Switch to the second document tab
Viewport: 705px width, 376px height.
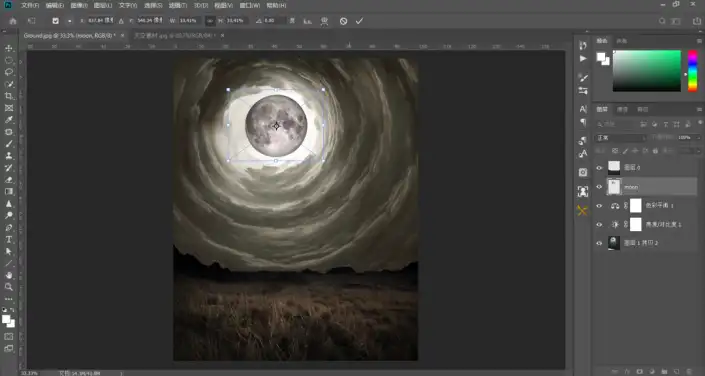click(175, 35)
